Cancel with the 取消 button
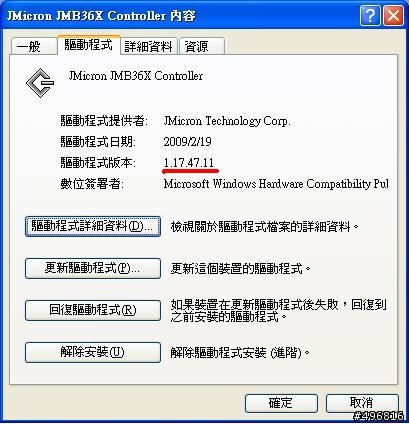 pos(362,403)
